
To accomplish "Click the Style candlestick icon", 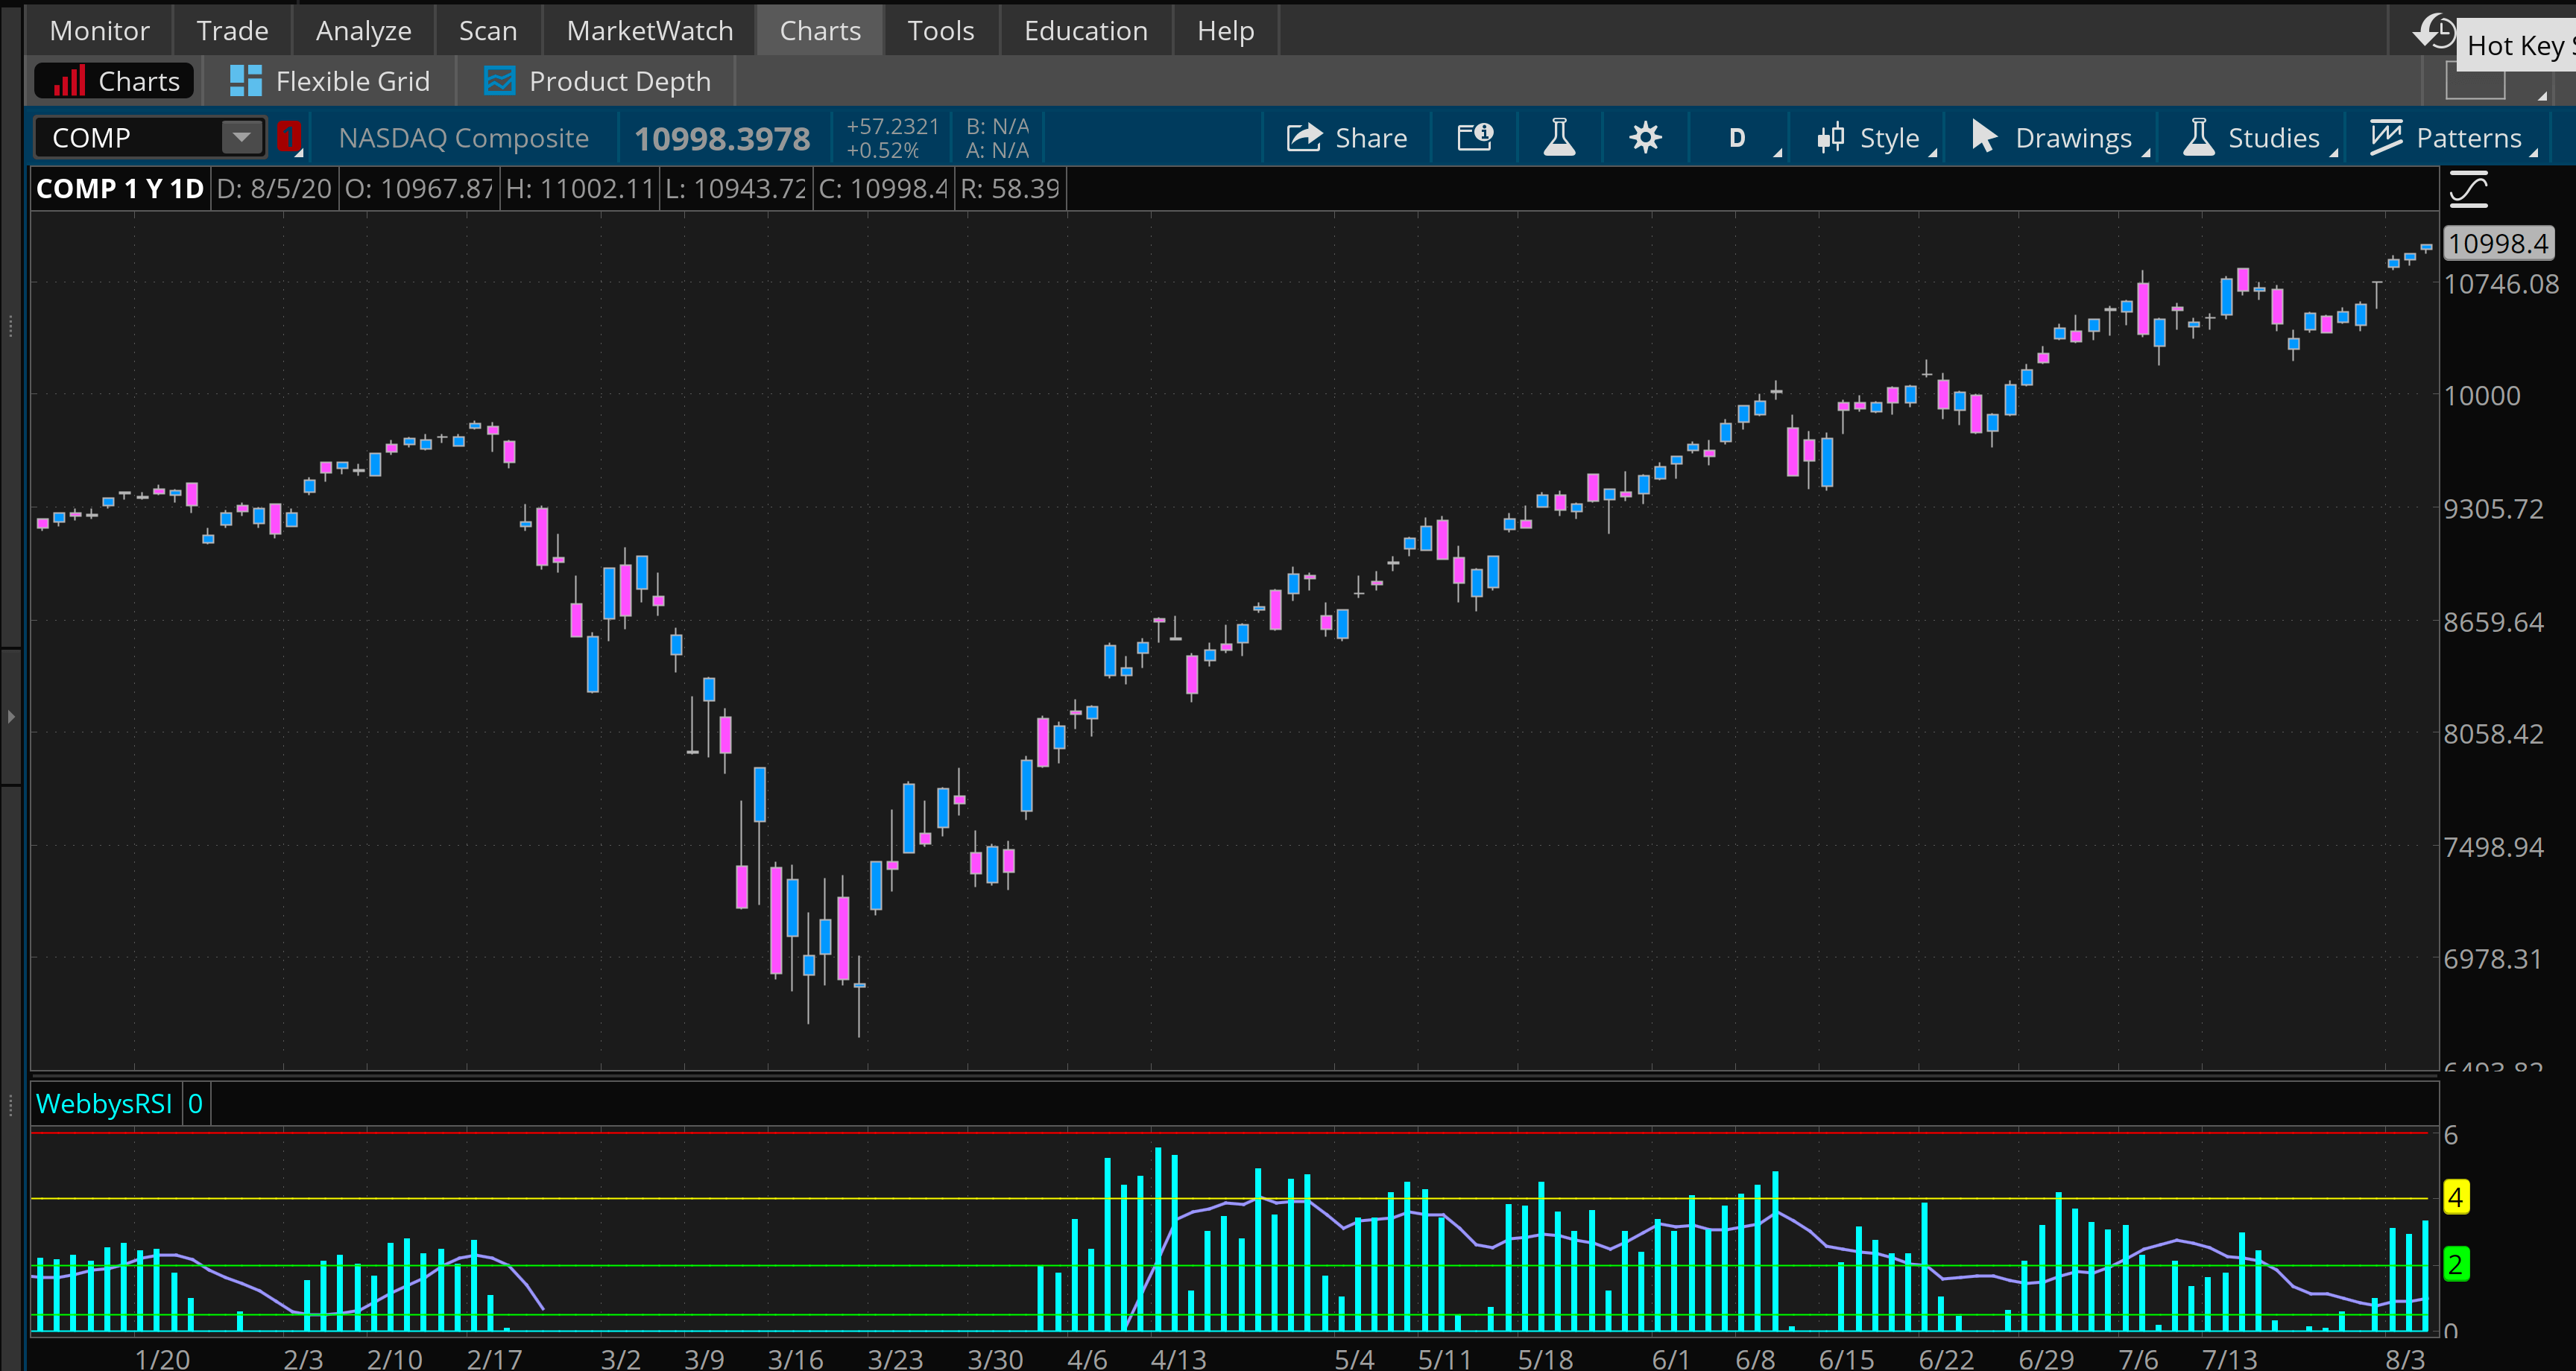I will (x=1830, y=137).
